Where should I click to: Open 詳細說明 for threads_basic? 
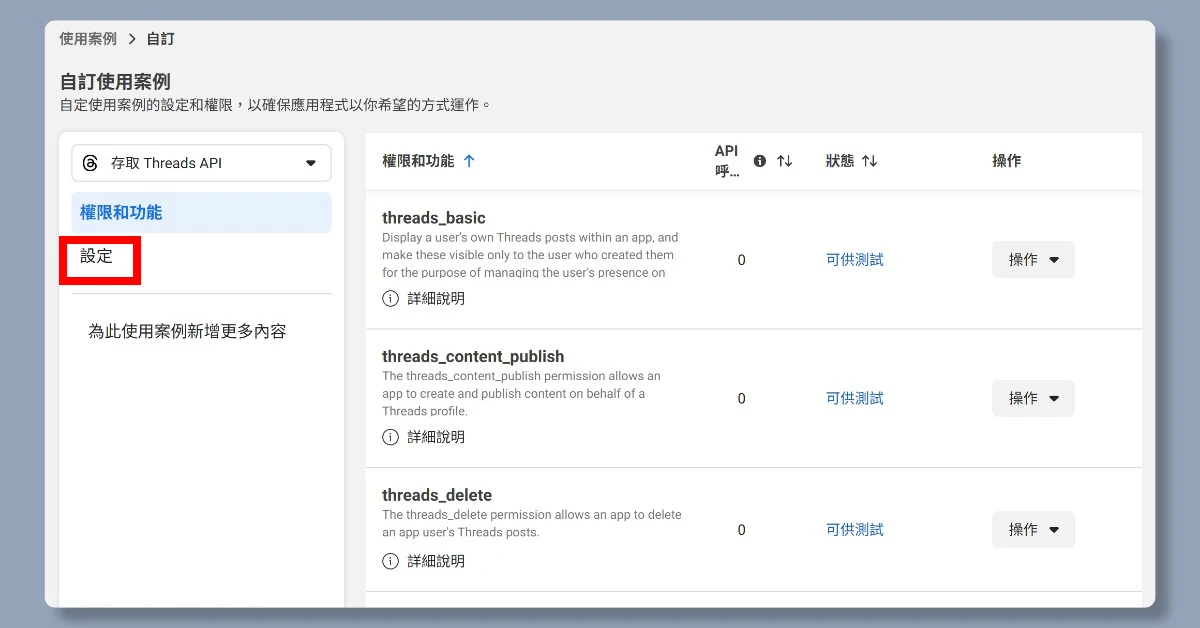[x=436, y=298]
